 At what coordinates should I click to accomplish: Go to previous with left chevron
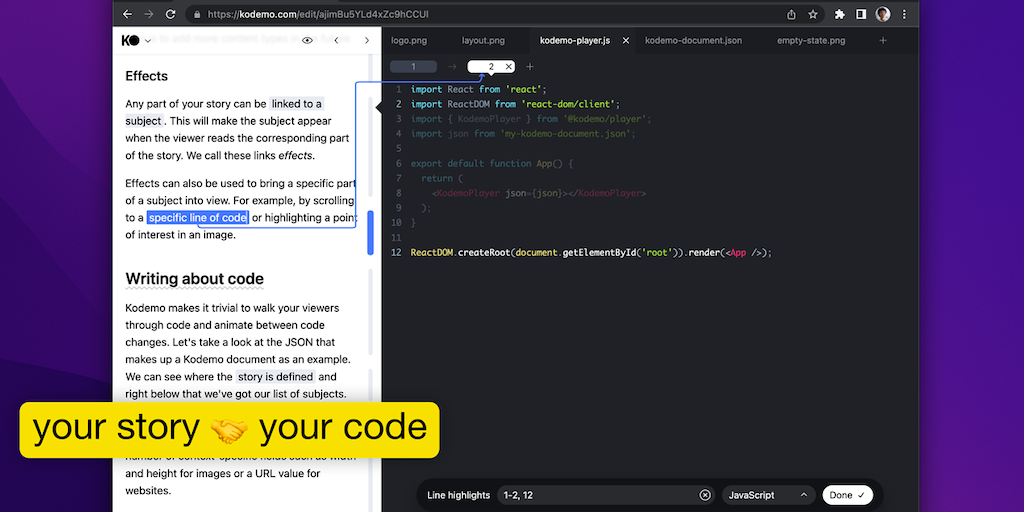336,40
